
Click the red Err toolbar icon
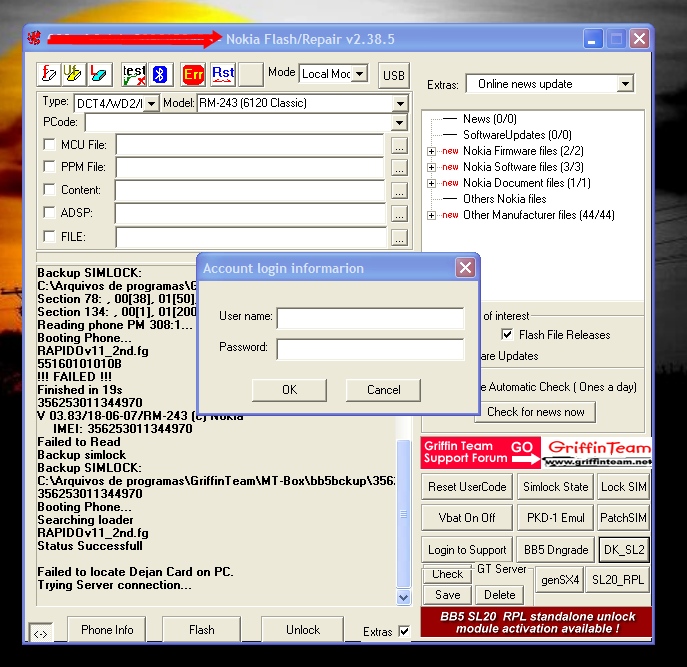point(193,75)
